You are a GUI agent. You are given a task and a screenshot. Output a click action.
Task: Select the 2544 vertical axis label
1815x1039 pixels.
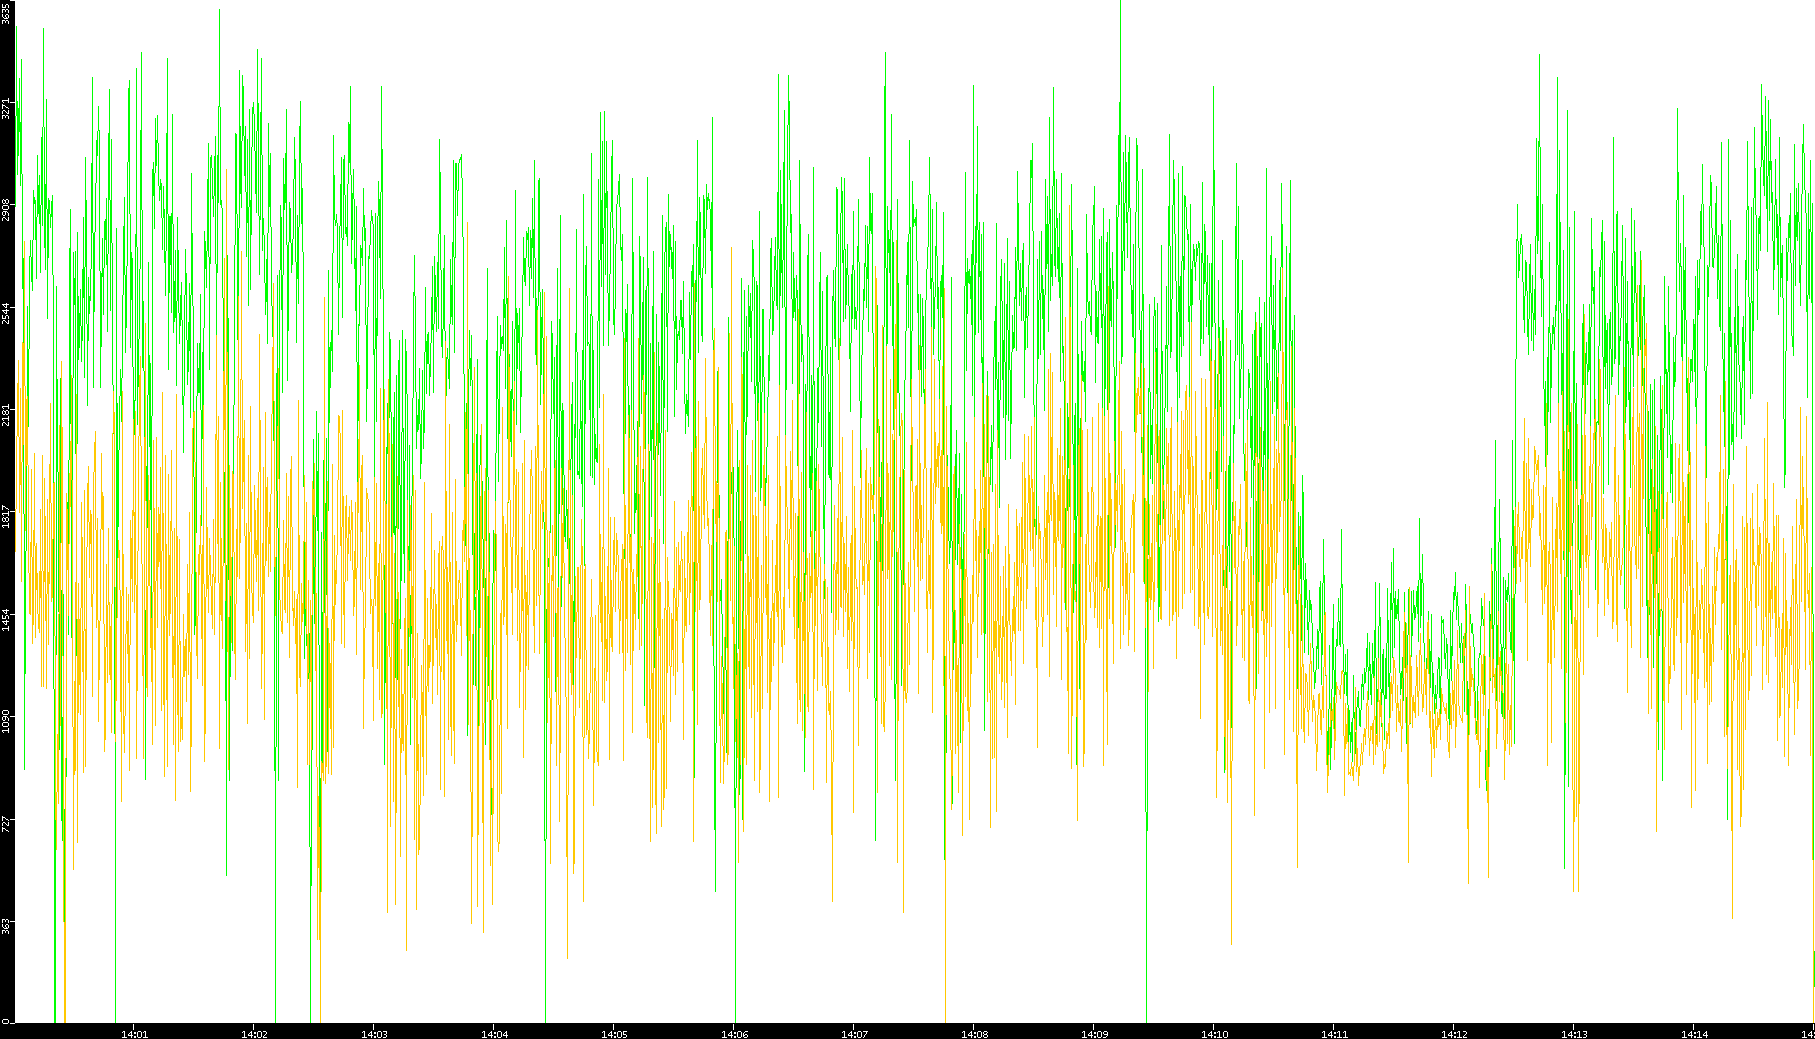click(6, 313)
